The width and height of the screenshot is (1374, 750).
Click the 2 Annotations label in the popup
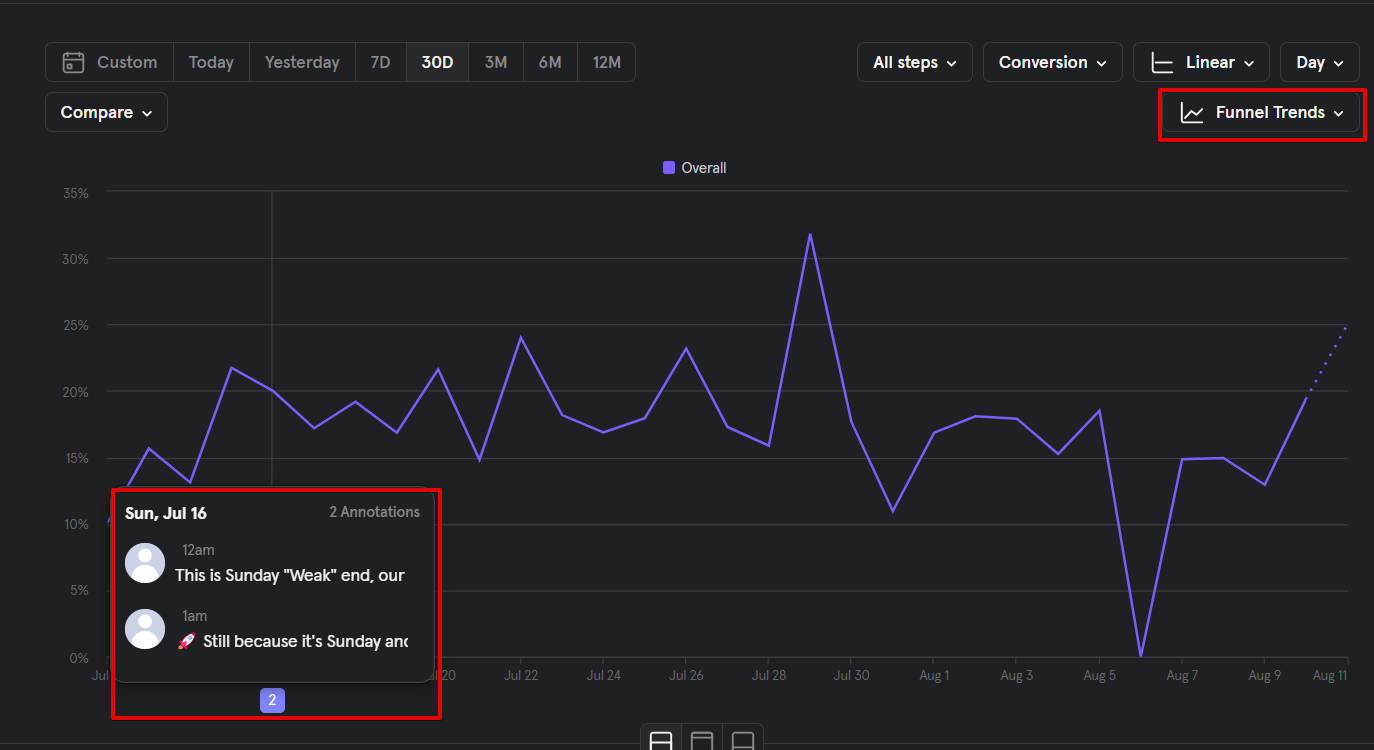coord(374,511)
